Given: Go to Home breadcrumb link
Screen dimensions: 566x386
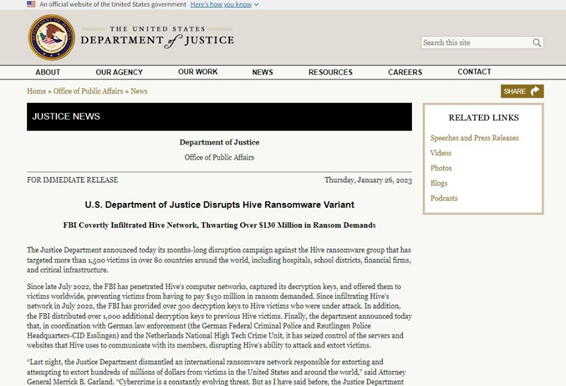Looking at the screenshot, I should point(36,91).
